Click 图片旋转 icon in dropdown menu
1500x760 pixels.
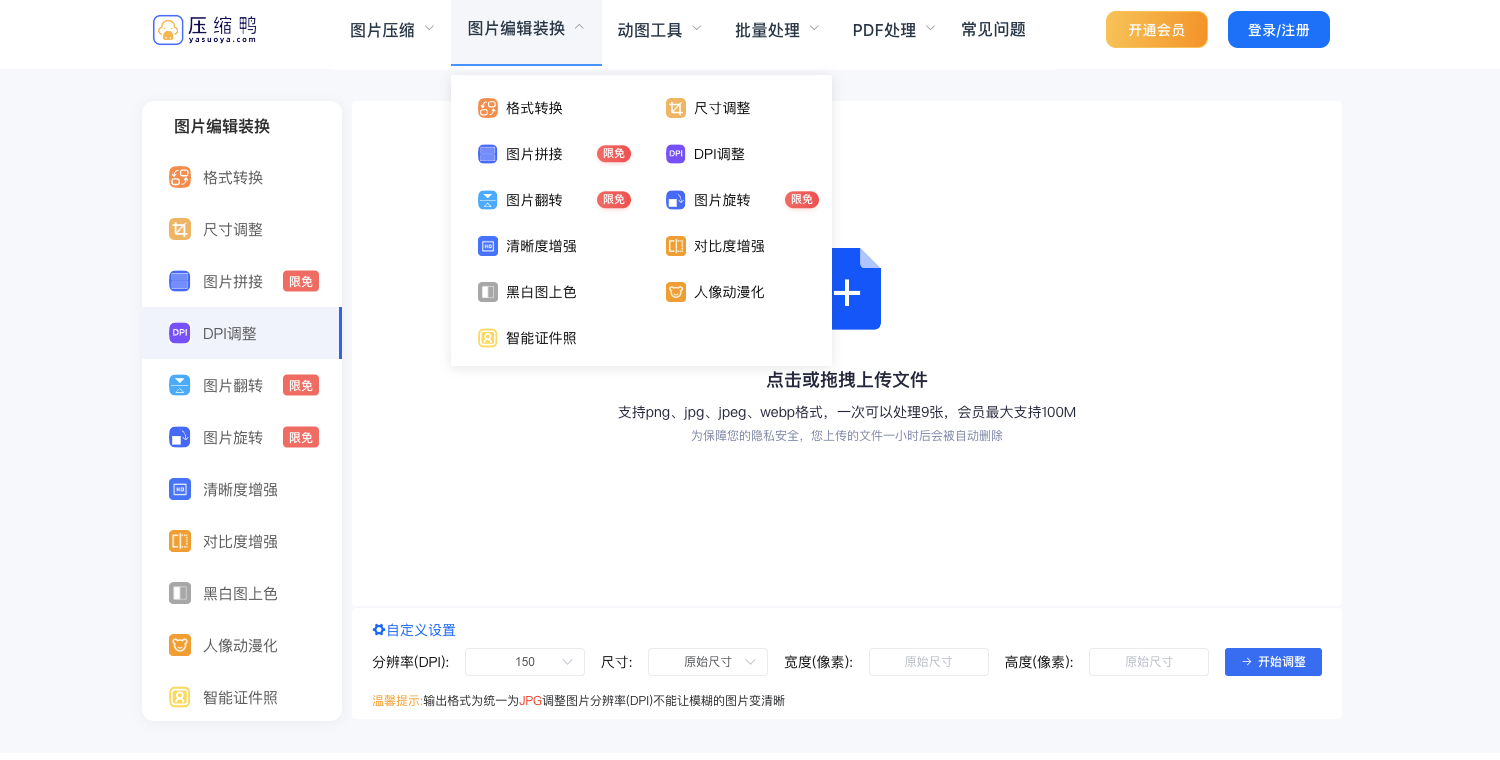[x=676, y=200]
